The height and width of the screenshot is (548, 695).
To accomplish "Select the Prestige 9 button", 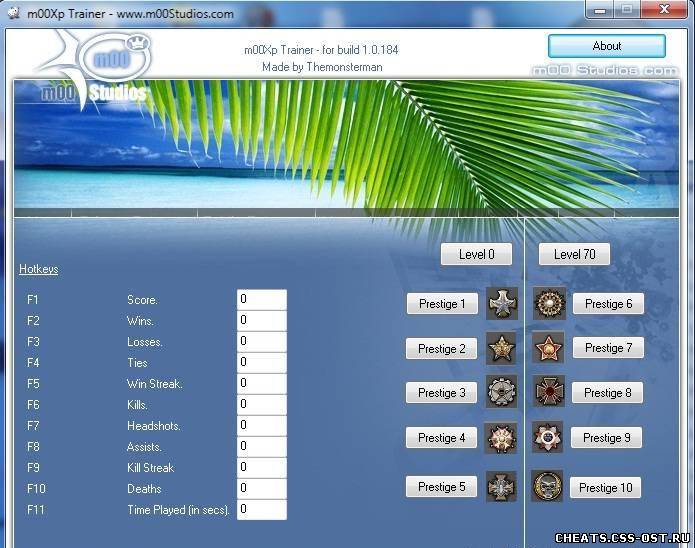I will [x=607, y=438].
